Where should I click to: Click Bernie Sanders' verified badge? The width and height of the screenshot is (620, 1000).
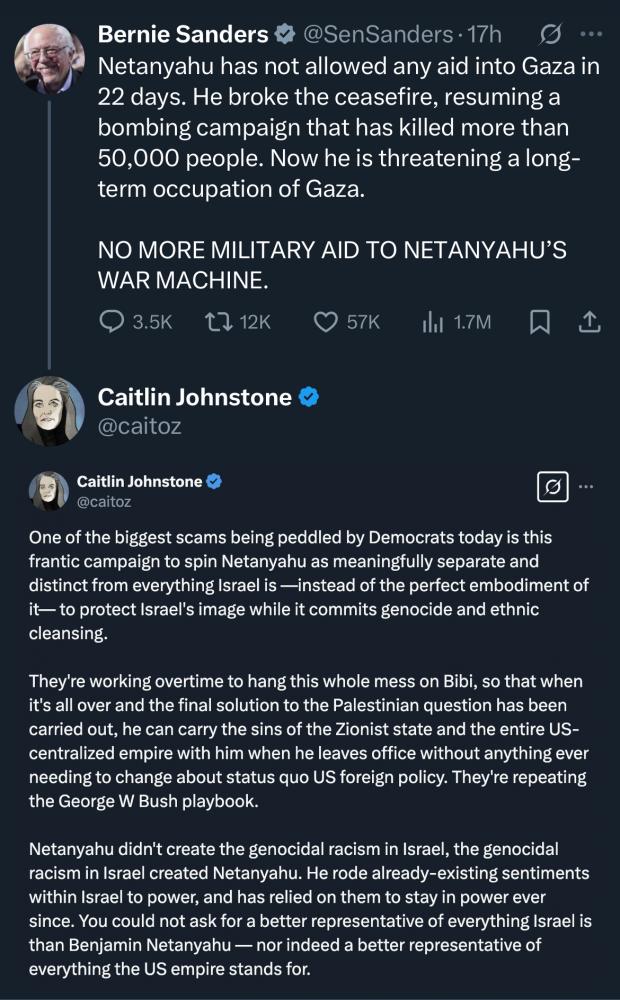(284, 35)
